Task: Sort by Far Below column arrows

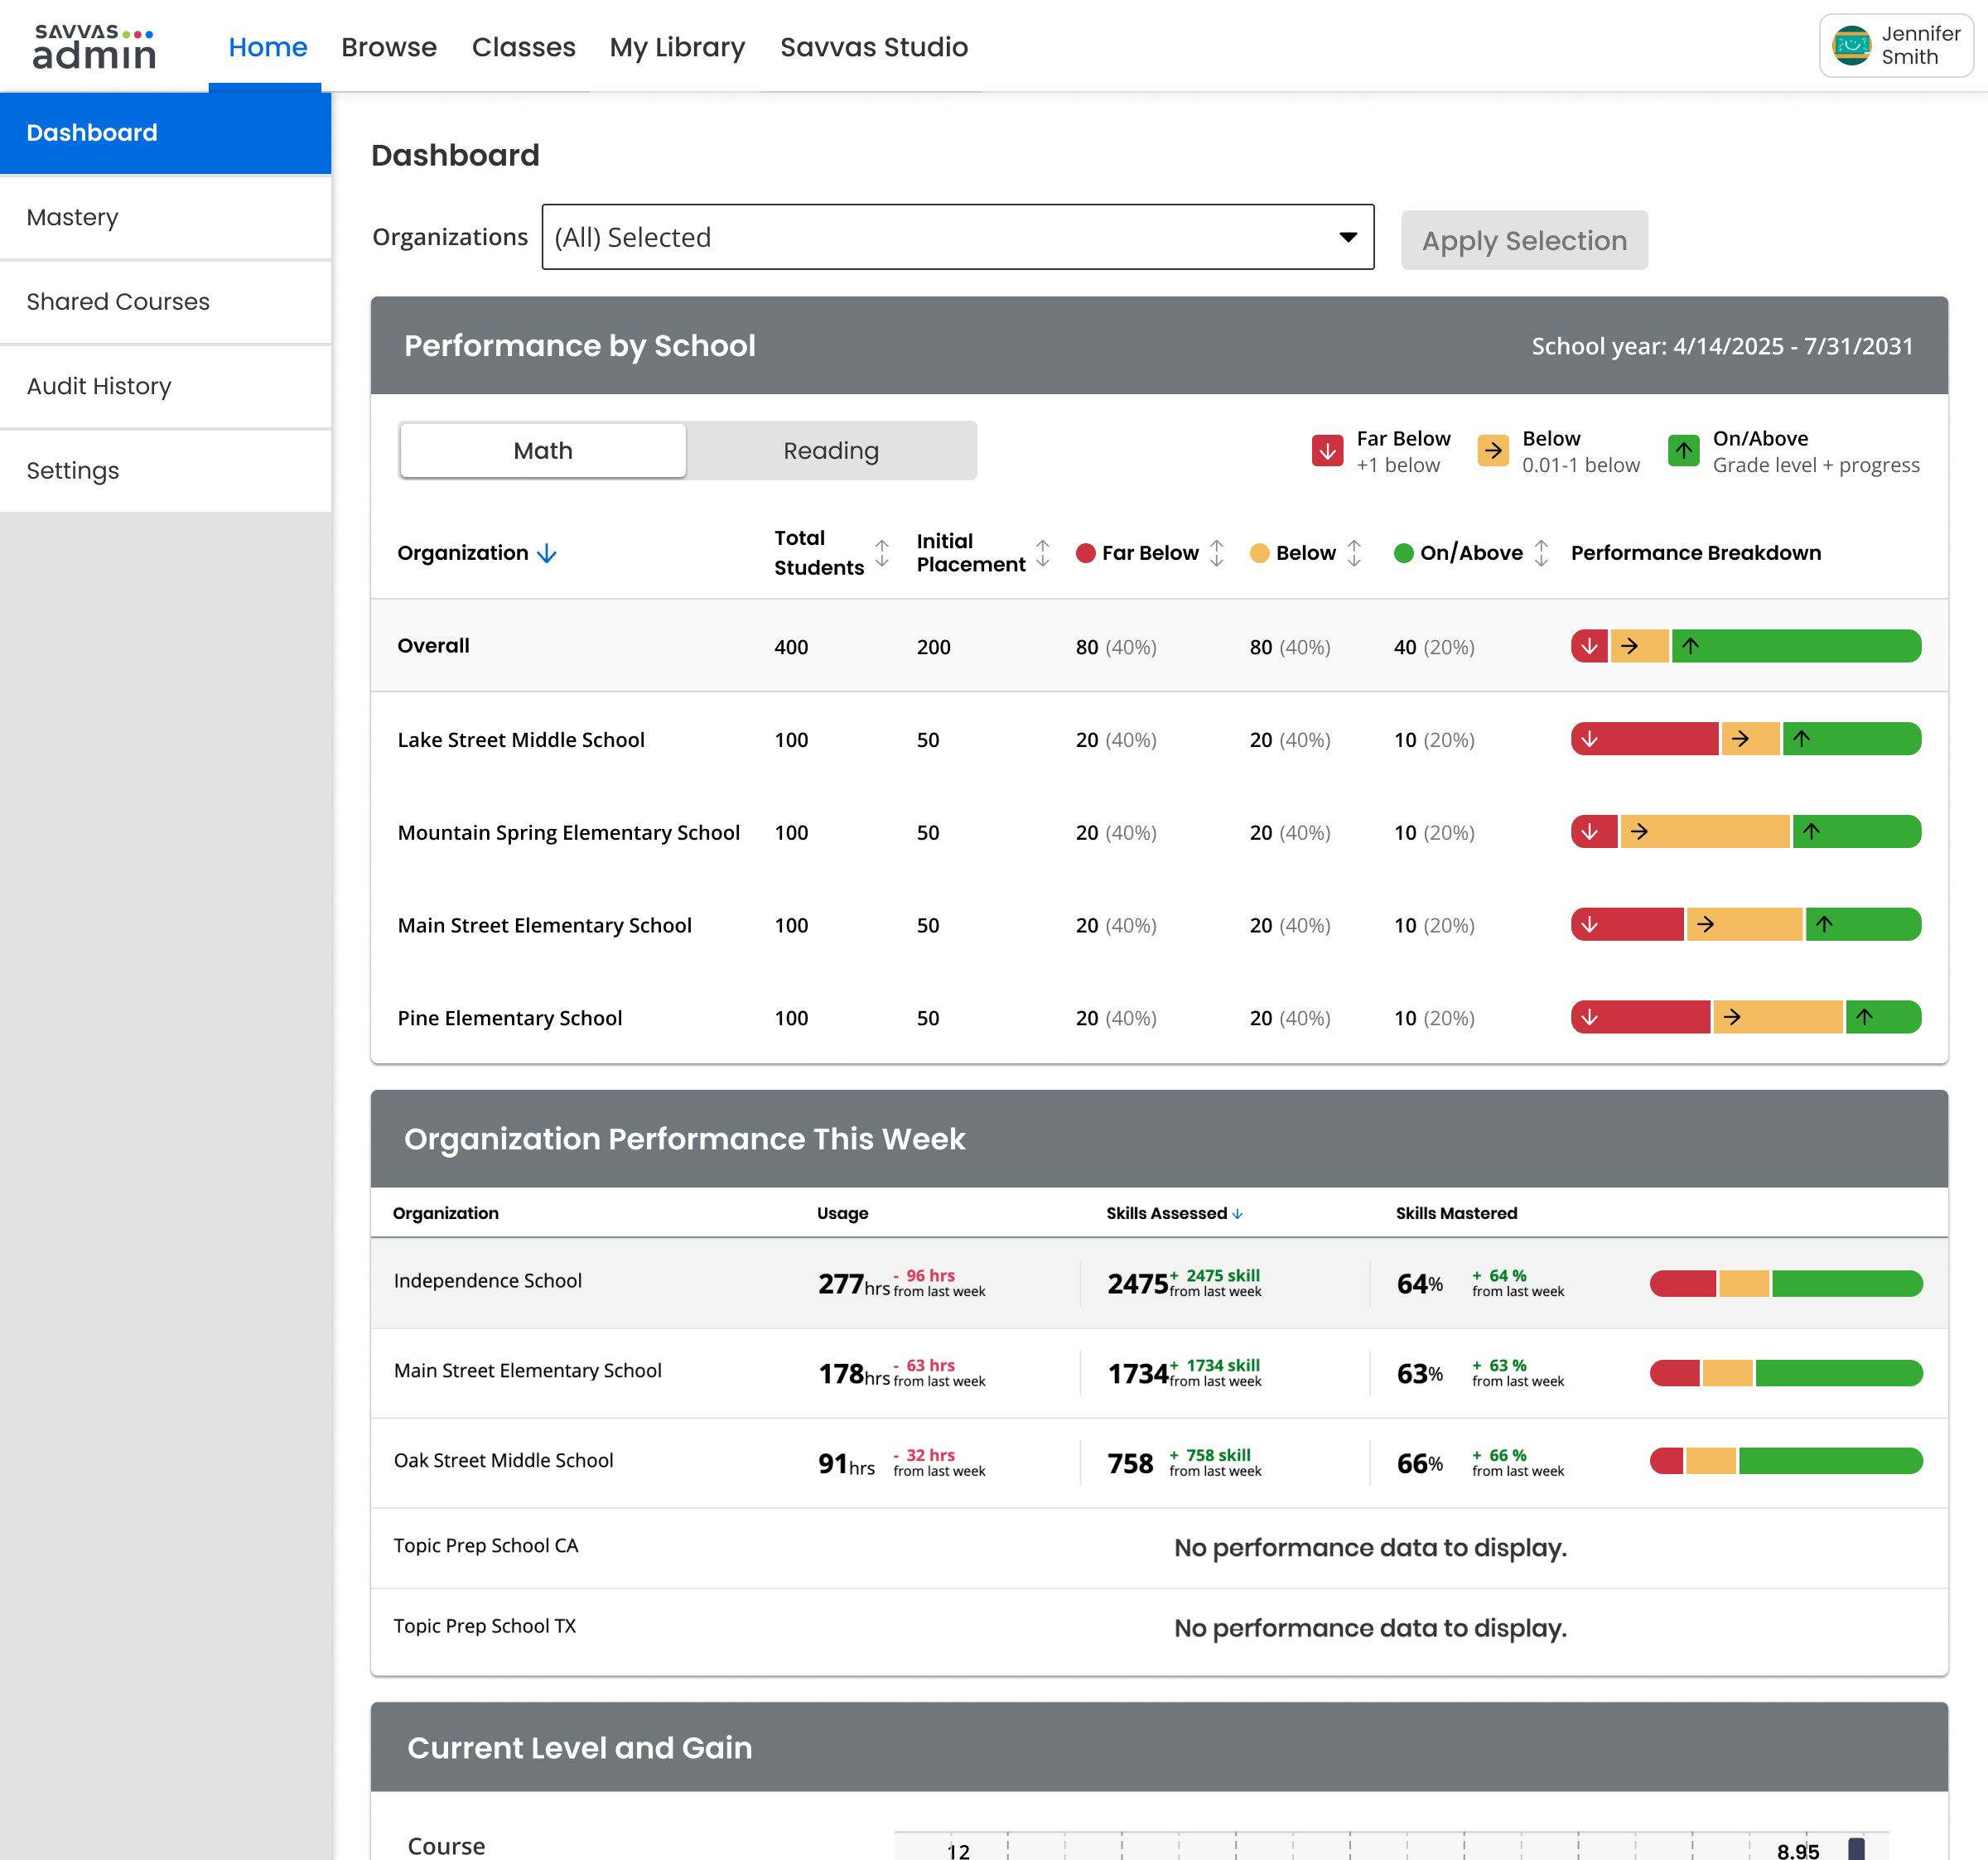Action: pyautogui.click(x=1216, y=553)
